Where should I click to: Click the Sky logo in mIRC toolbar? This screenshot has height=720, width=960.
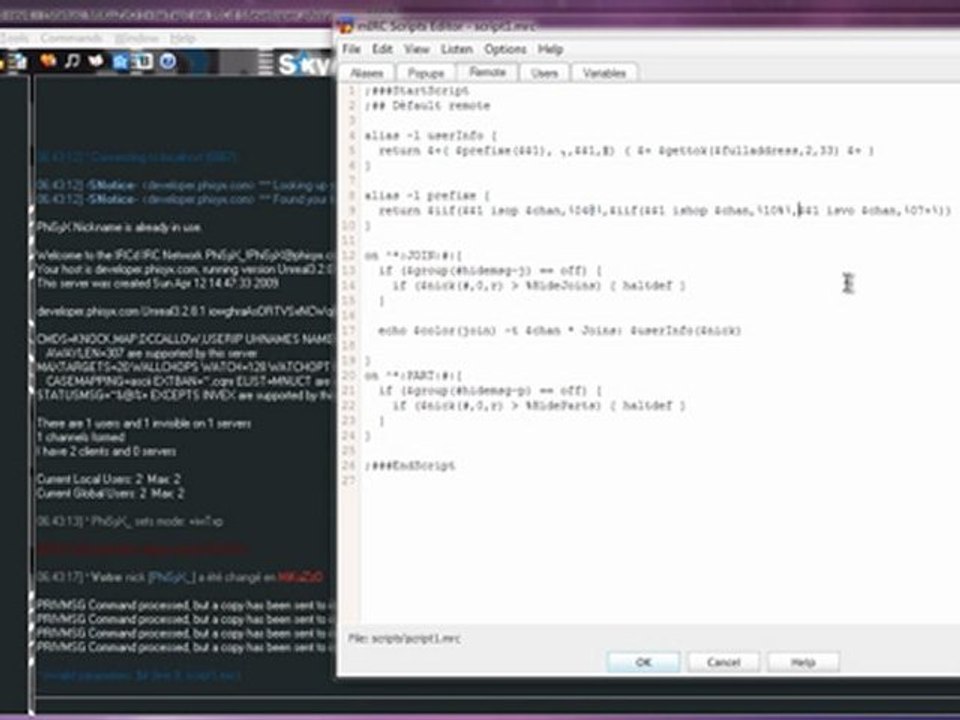304,64
